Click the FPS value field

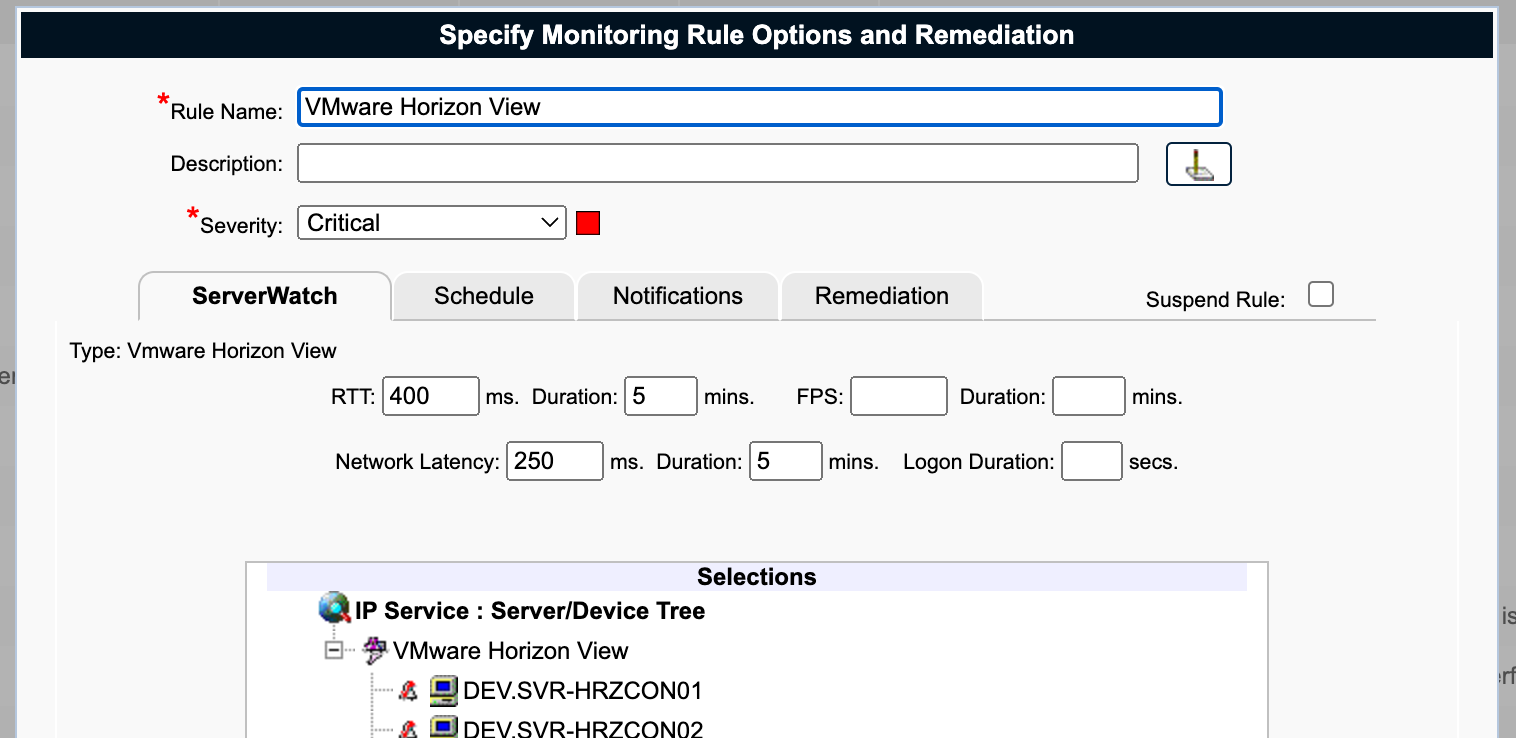click(x=899, y=396)
